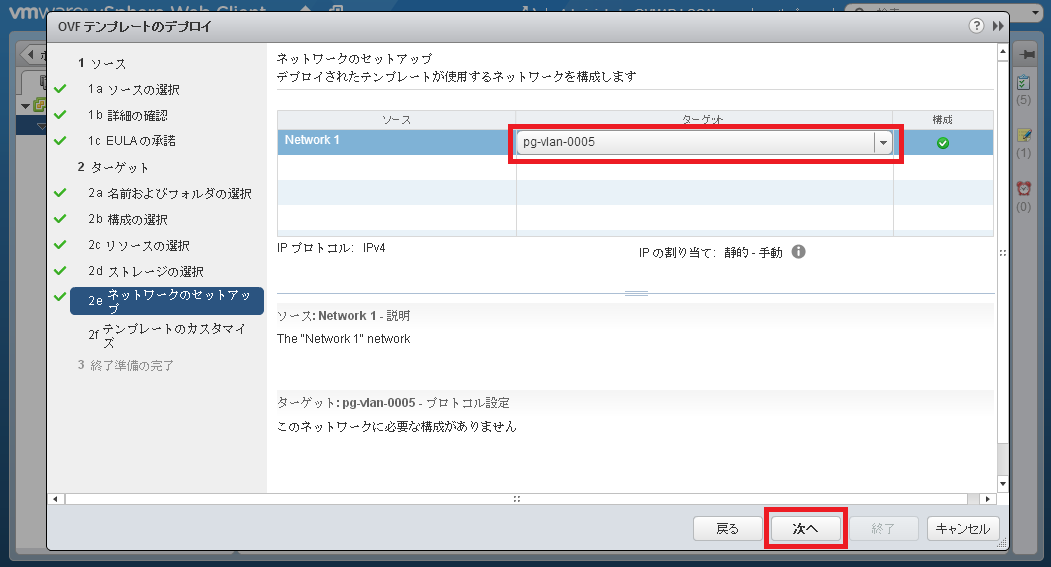This screenshot has width=1051, height=567.
Task: Go to step 2d ストレージの選択
Action: [x=145, y=271]
